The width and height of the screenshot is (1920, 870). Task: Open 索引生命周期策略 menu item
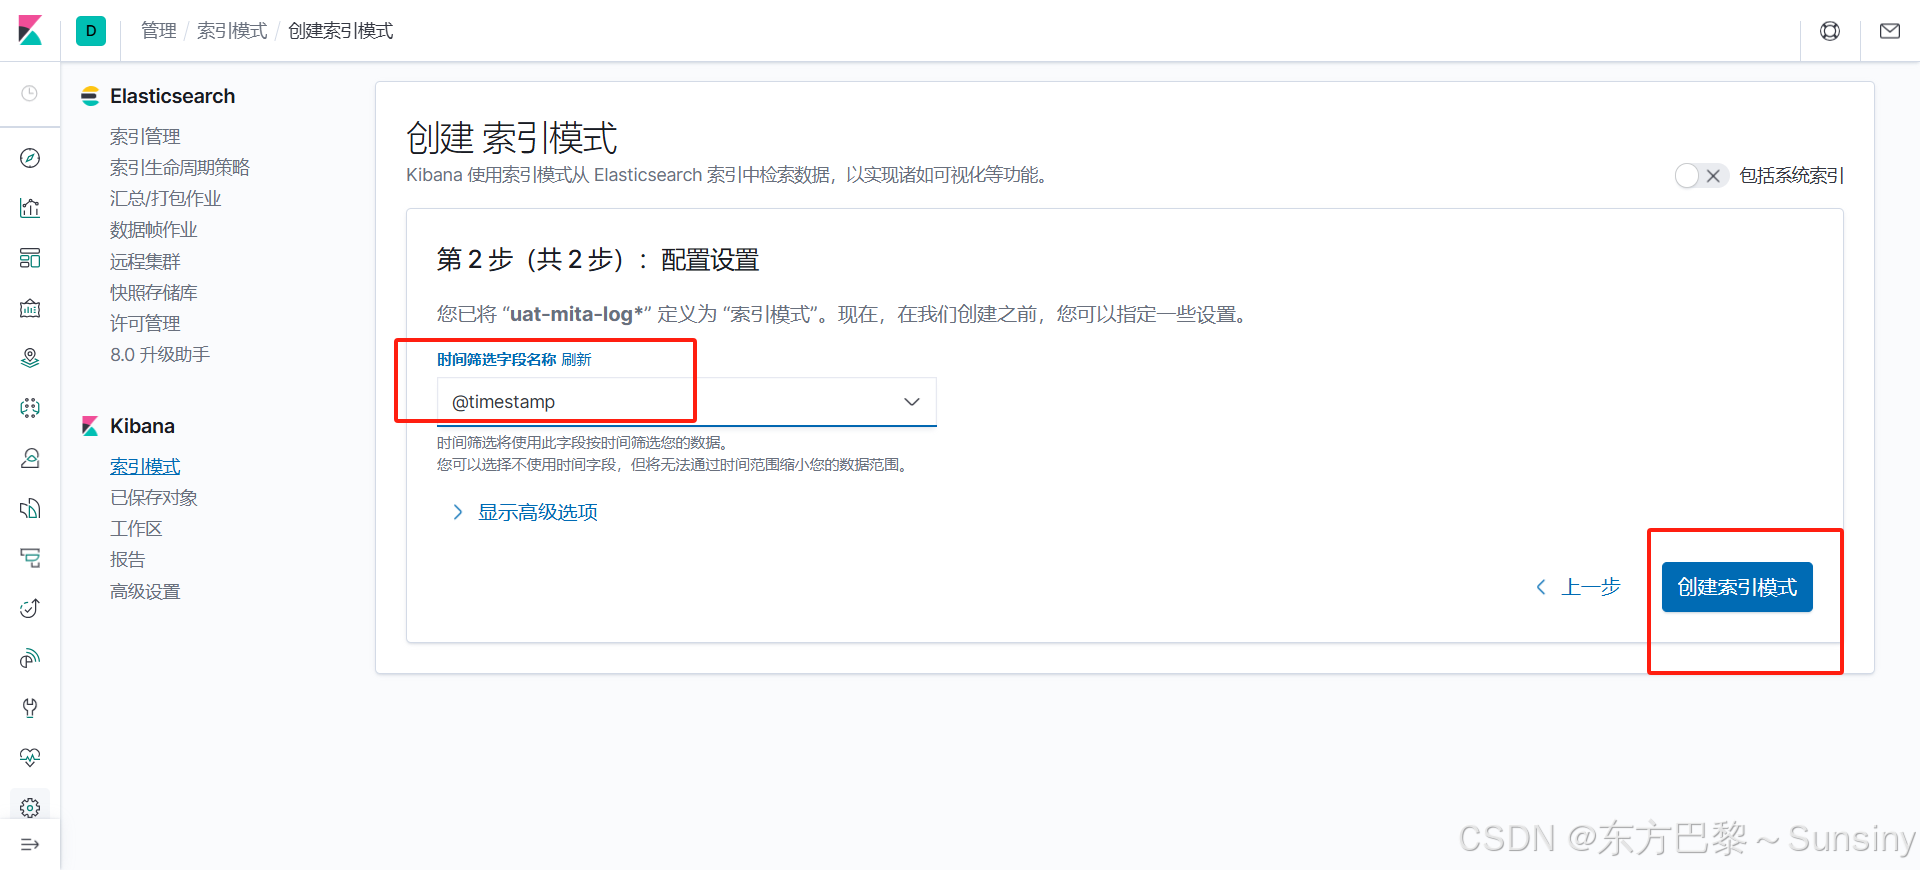coord(180,167)
